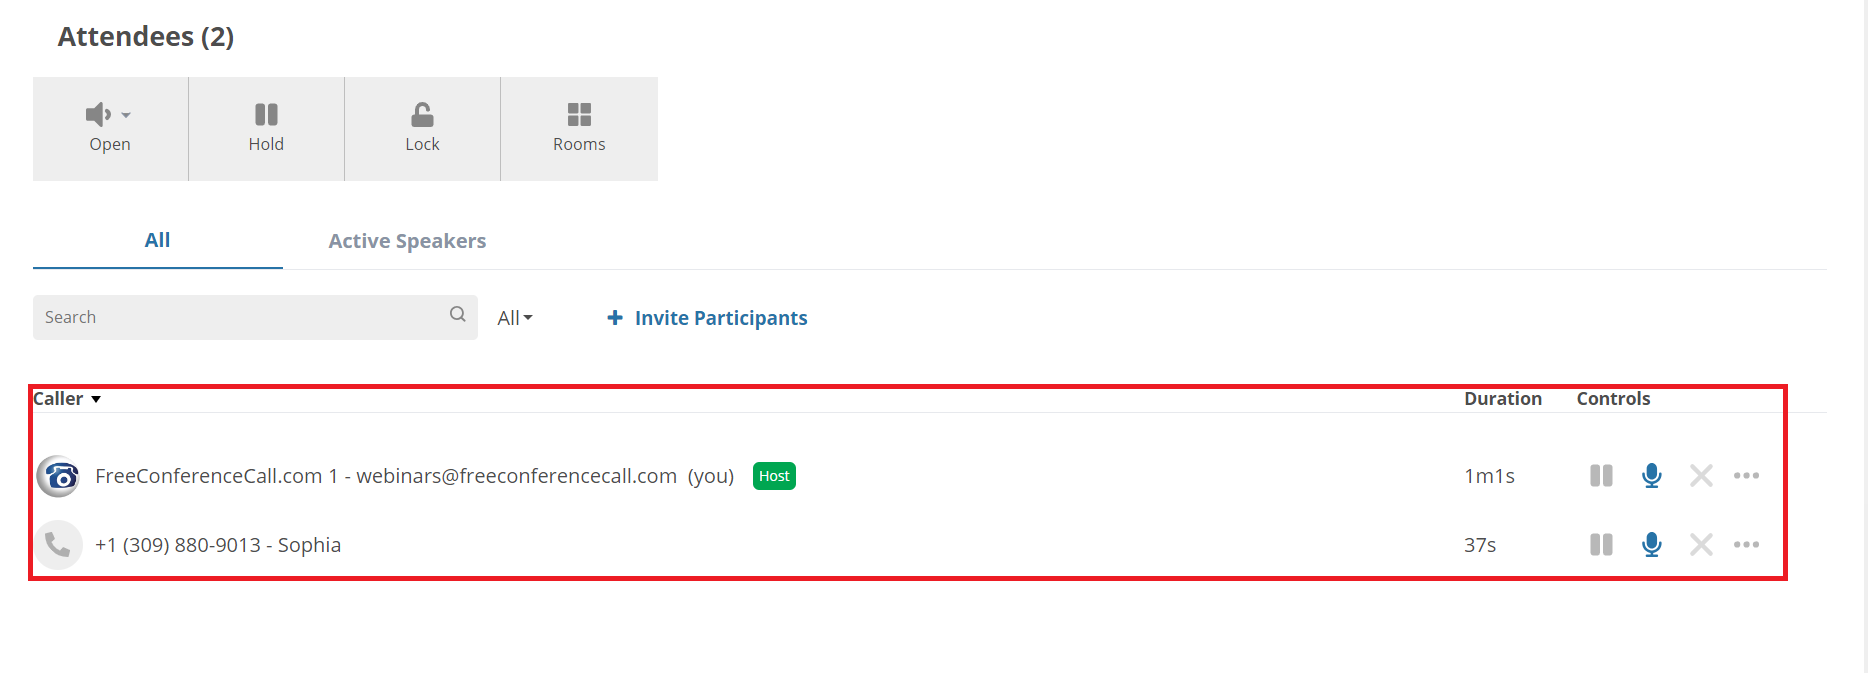Select the All attendees tab

(157, 240)
